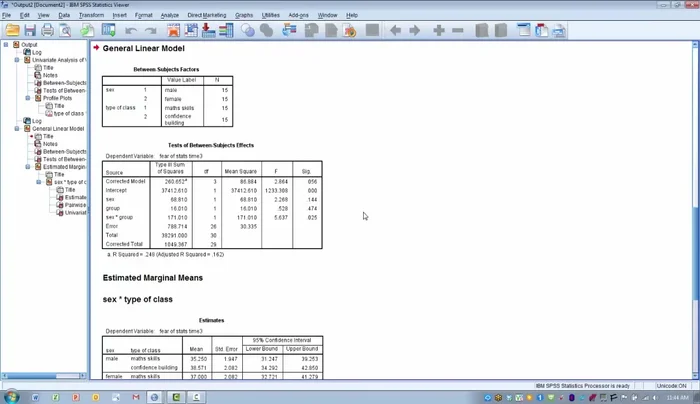Open the Add-ons menu

[x=298, y=15]
